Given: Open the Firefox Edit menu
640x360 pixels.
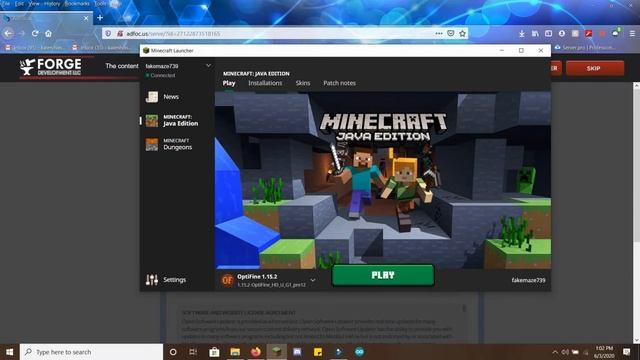Looking at the screenshot, I should [19, 3].
